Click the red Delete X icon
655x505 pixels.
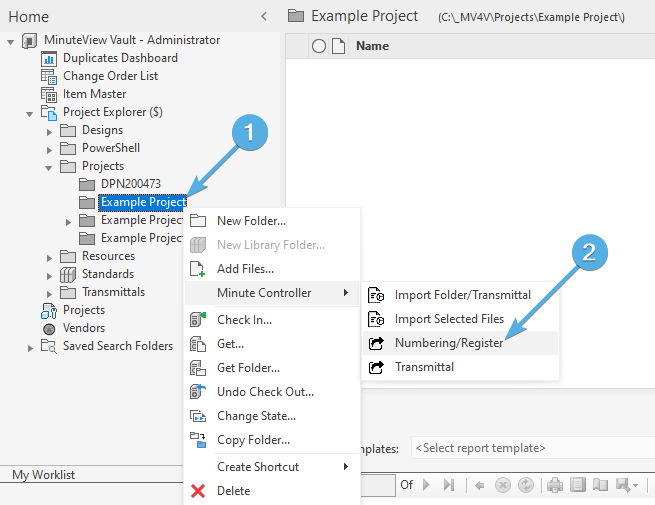click(198, 491)
